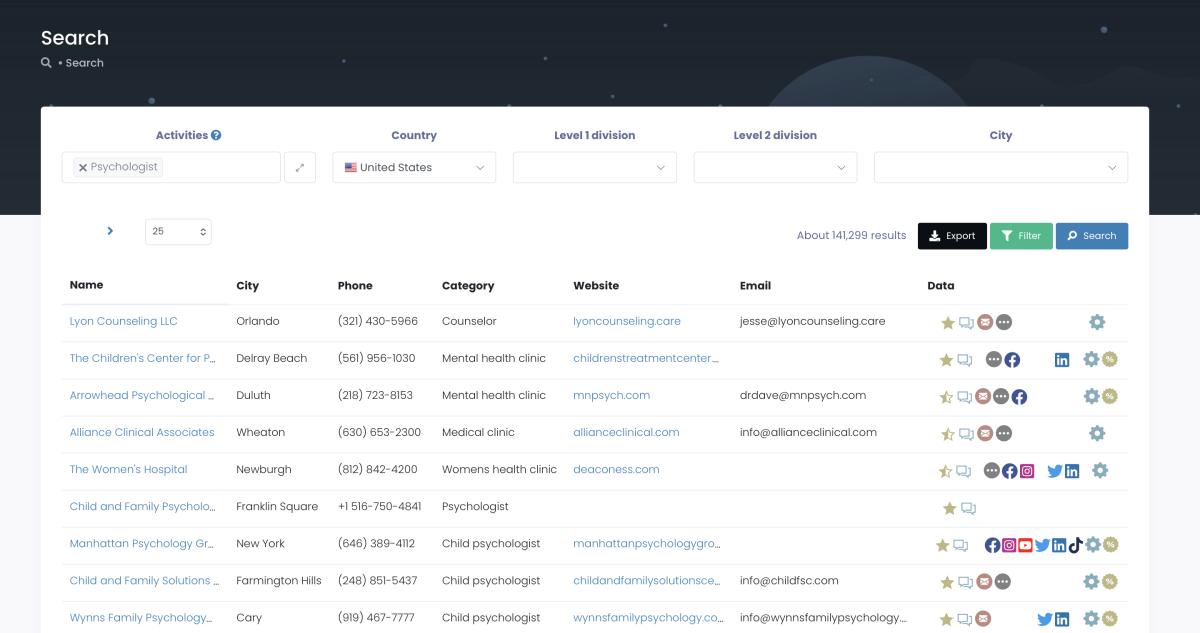This screenshot has width=1200, height=633.
Task: Open Manhattan Psychology Group's TikTok icon
Action: [x=1075, y=543]
